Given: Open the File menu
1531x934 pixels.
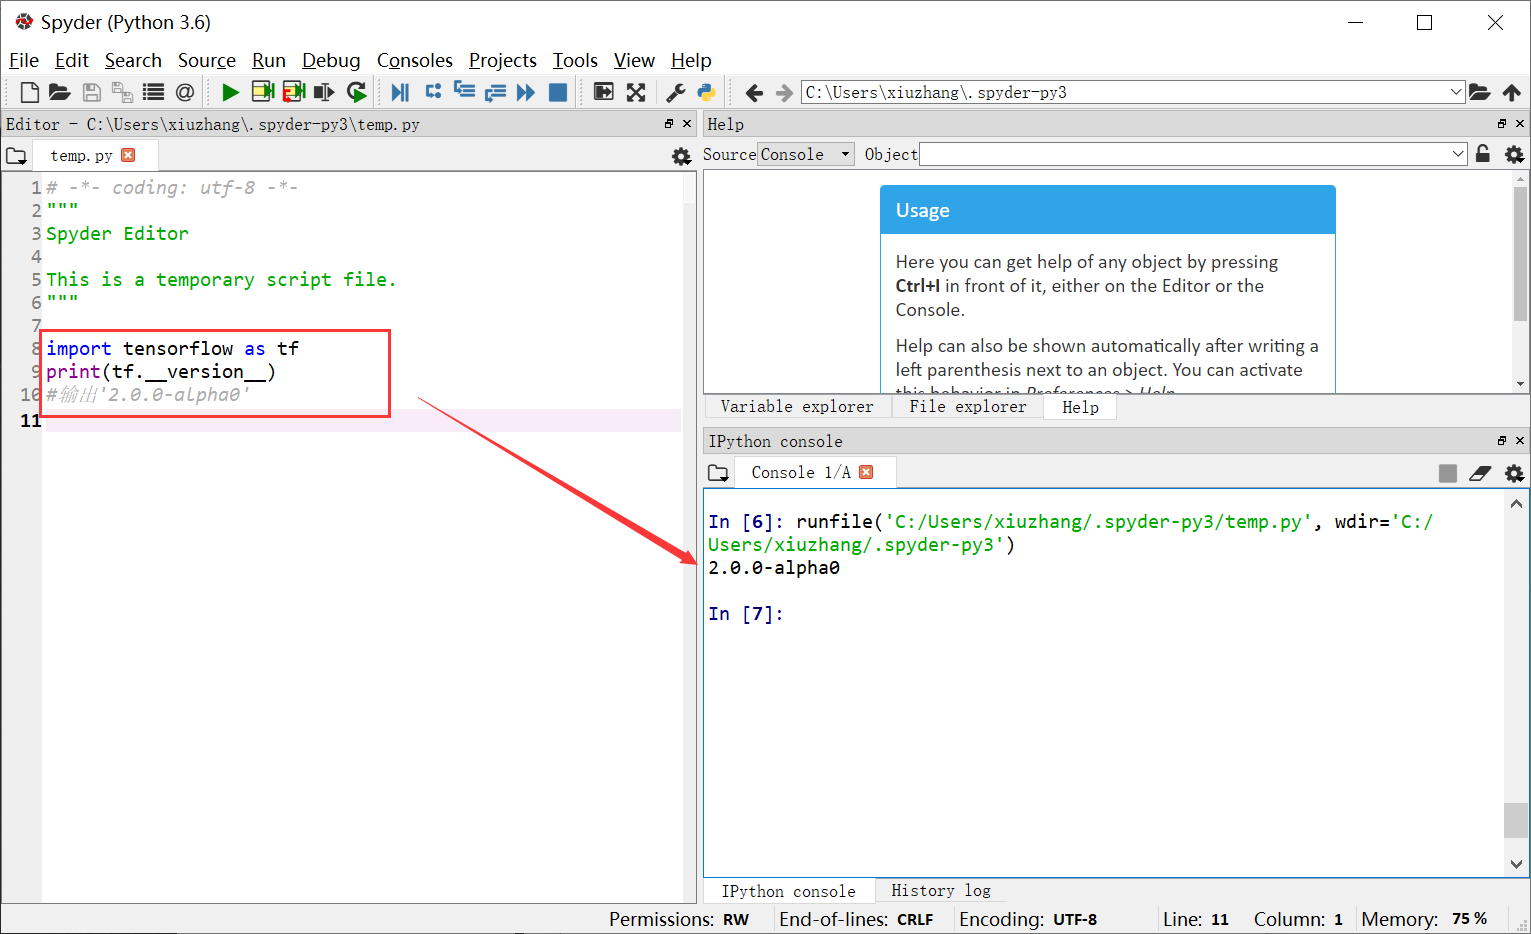Looking at the screenshot, I should [23, 61].
